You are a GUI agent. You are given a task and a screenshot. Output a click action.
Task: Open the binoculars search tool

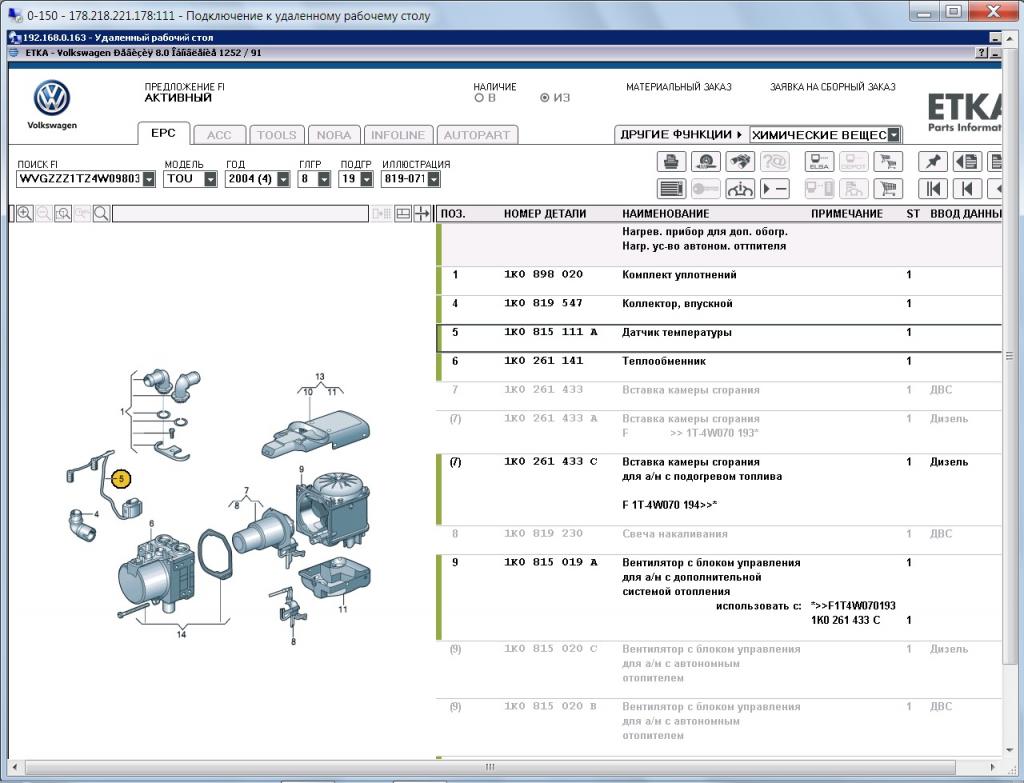pos(740,161)
